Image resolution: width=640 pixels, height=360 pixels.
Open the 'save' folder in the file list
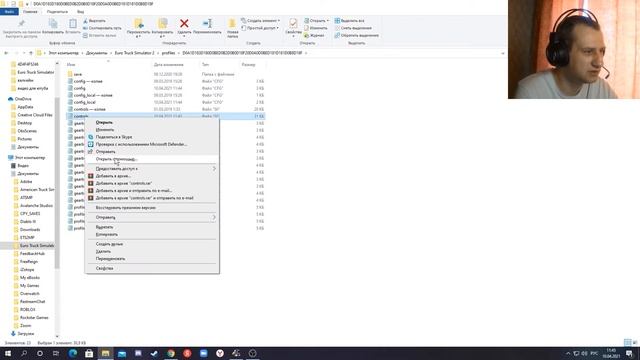78,74
